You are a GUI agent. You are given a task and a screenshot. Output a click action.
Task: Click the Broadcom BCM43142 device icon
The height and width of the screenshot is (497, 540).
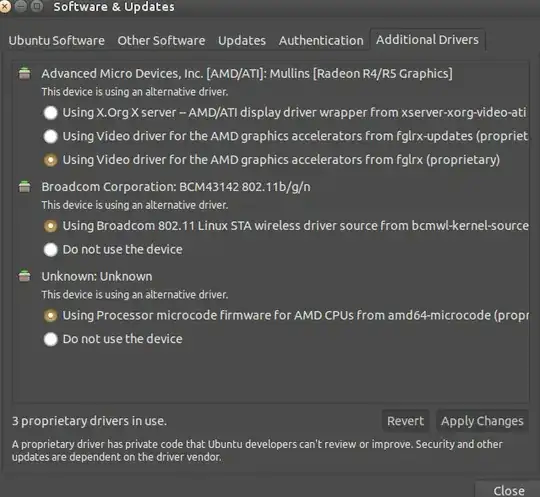coord(24,186)
